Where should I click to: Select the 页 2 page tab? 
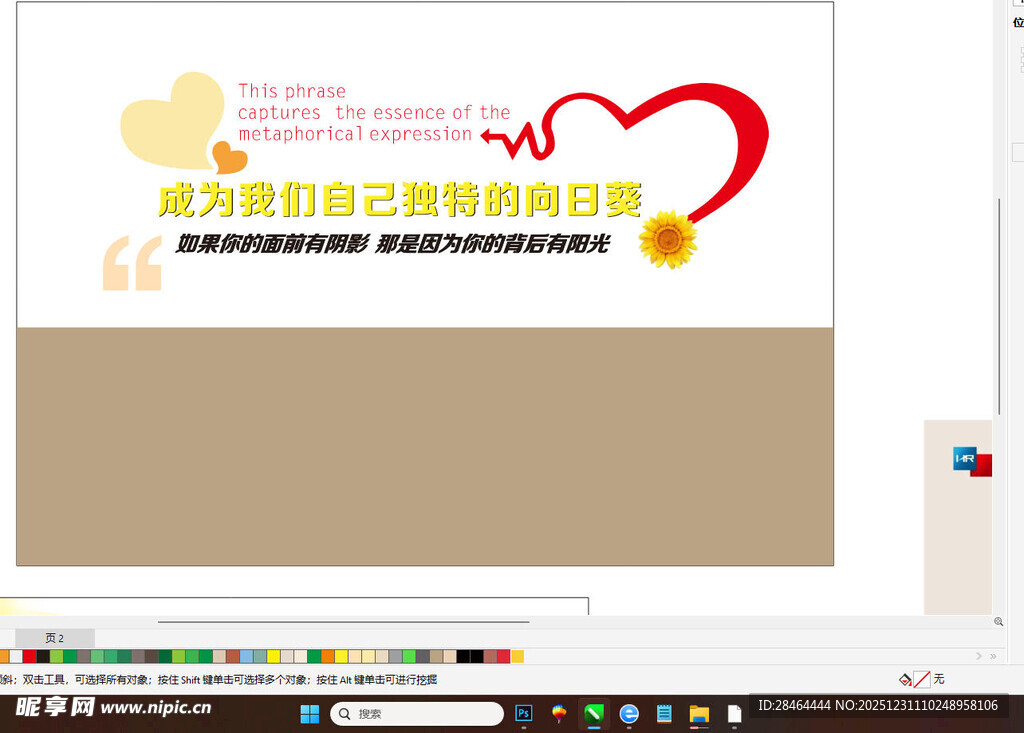coord(56,637)
